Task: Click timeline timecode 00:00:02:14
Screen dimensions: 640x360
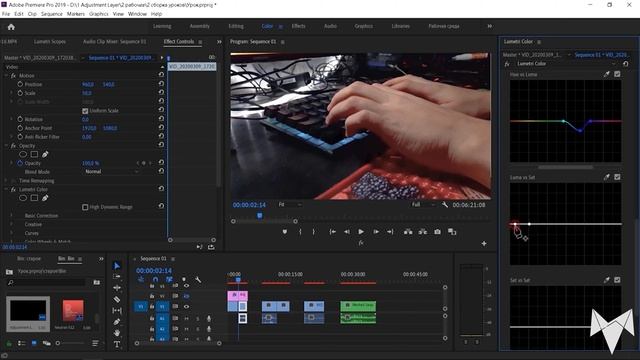Action: tap(154, 271)
